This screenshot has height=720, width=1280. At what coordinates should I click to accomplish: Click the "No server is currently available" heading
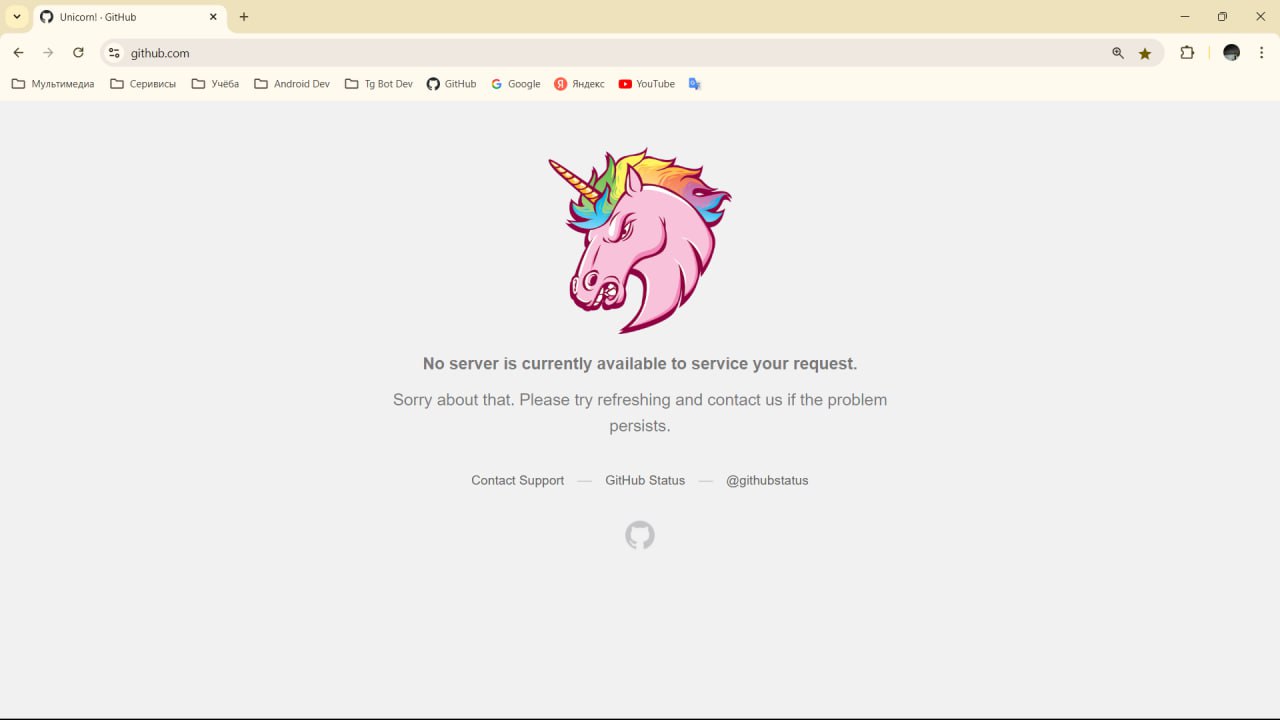pyautogui.click(x=640, y=363)
